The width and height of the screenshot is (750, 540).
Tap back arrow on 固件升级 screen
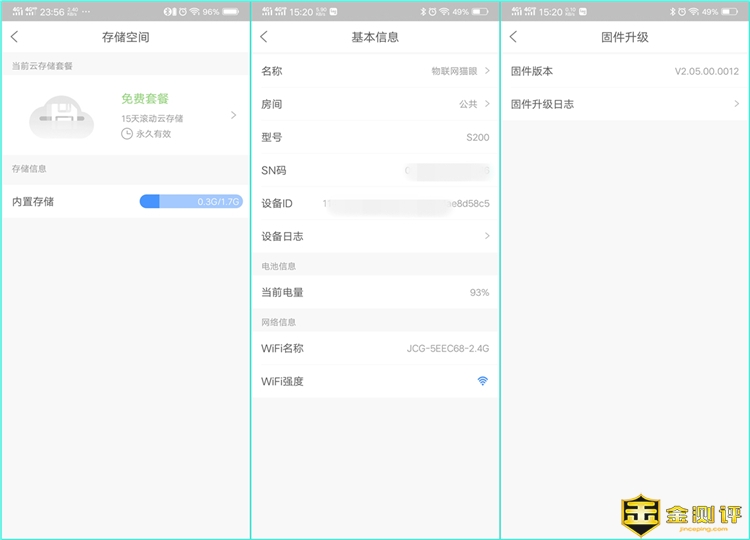click(514, 37)
